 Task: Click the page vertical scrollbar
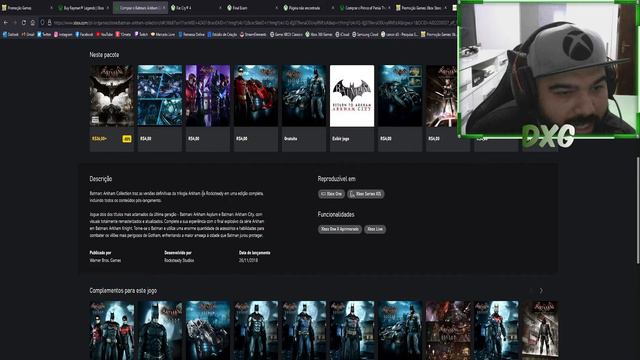tap(638, 210)
